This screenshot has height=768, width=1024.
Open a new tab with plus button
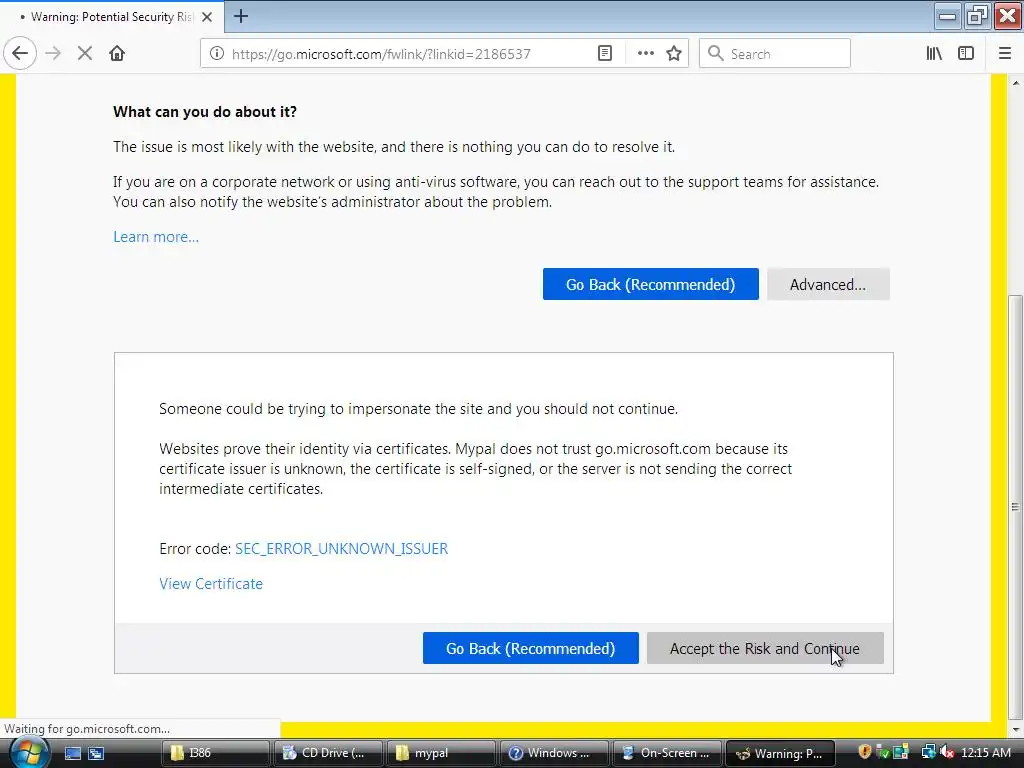(x=241, y=16)
